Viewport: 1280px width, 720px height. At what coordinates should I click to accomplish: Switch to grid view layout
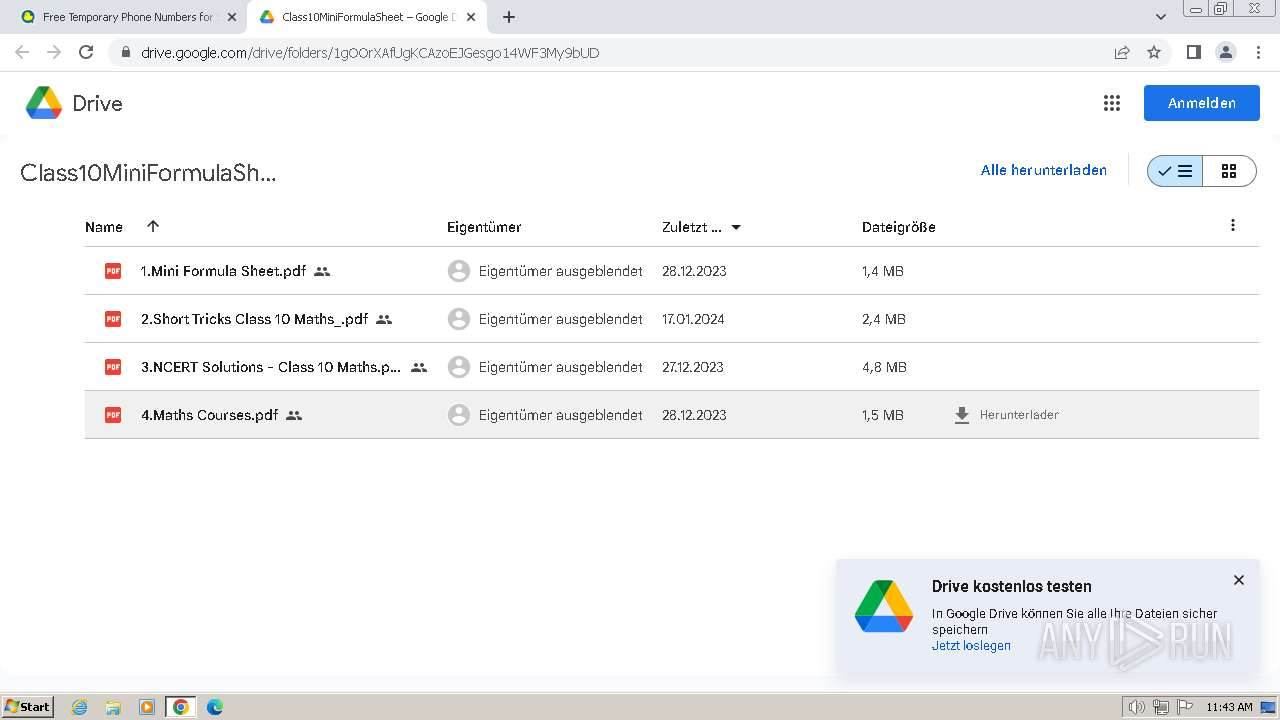pos(1229,171)
